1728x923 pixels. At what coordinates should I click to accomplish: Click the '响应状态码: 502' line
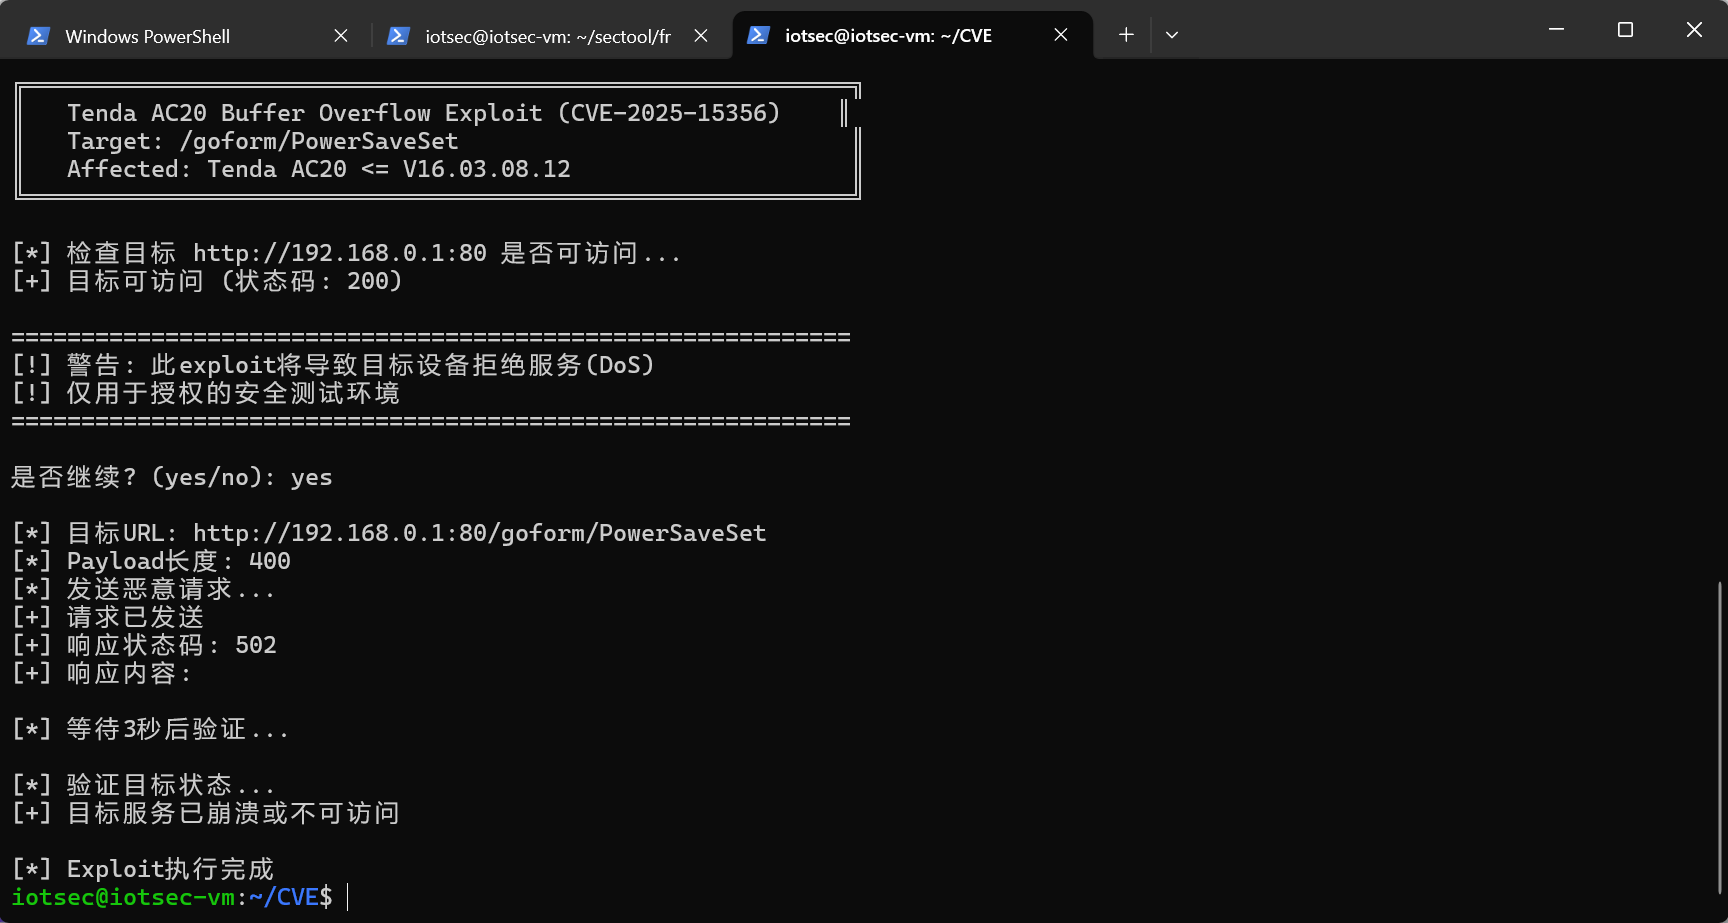coord(144,645)
